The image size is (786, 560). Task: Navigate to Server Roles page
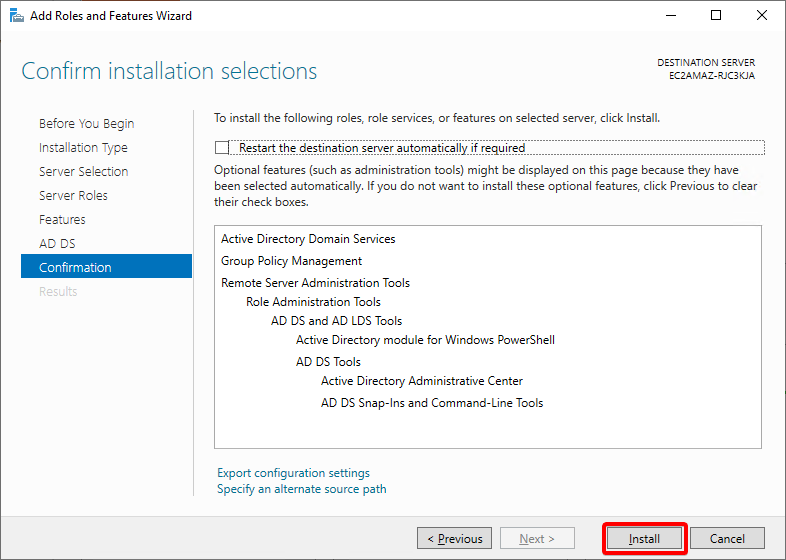(73, 196)
